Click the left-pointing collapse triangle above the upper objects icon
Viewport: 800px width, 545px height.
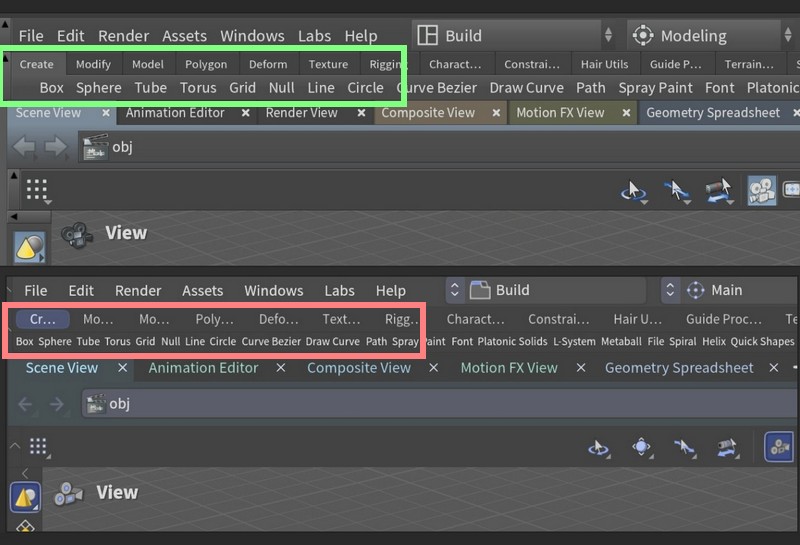pos(14,216)
